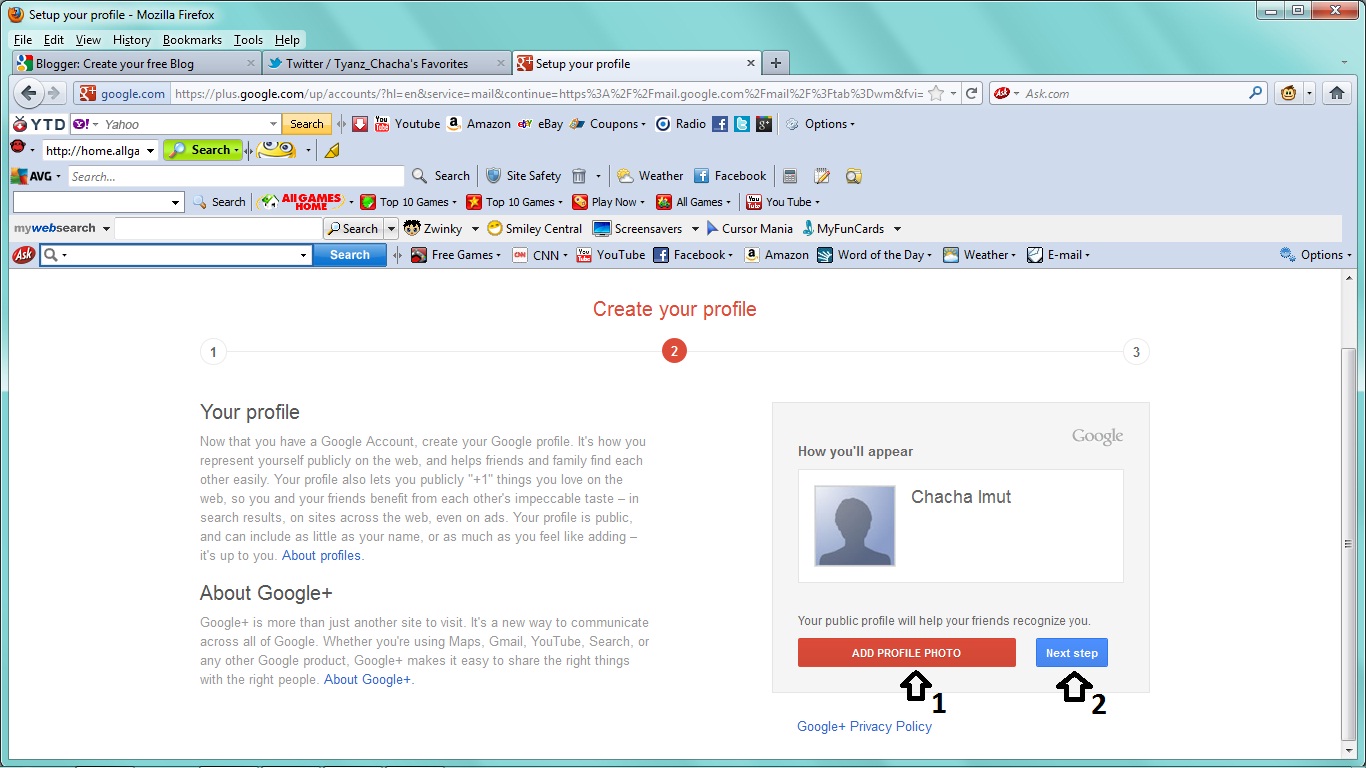1366x768 pixels.
Task: Focus the URL address bar
Action: tap(547, 93)
